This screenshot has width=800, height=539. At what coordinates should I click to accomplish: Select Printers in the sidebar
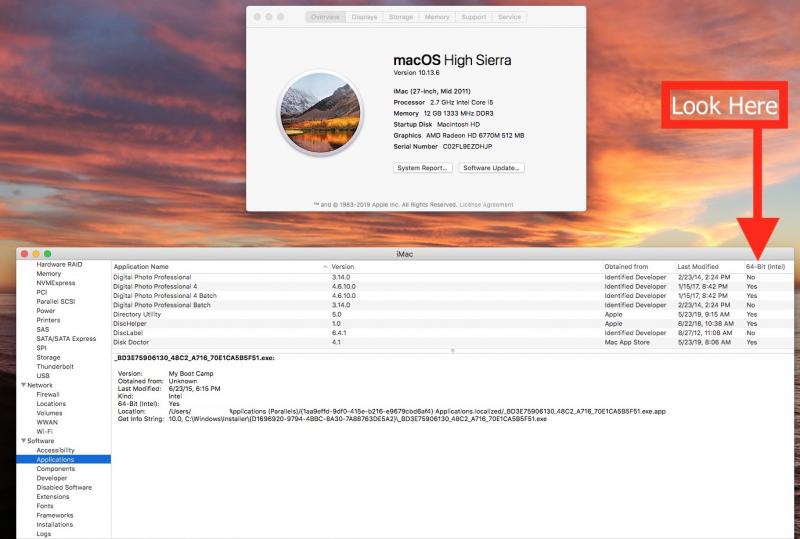48,320
